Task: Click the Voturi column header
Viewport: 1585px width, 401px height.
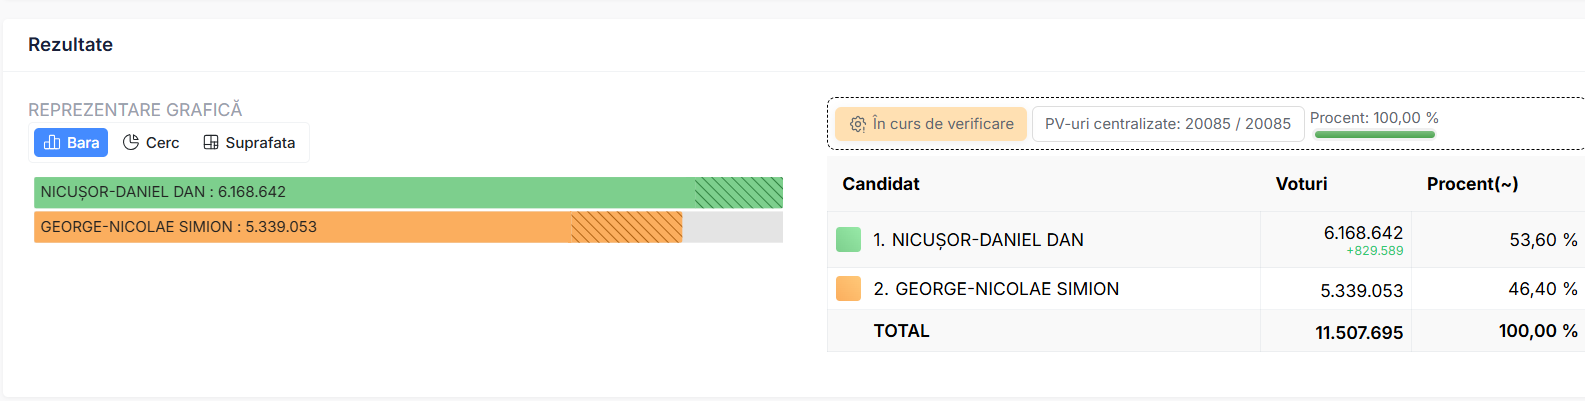Action: (x=1302, y=184)
